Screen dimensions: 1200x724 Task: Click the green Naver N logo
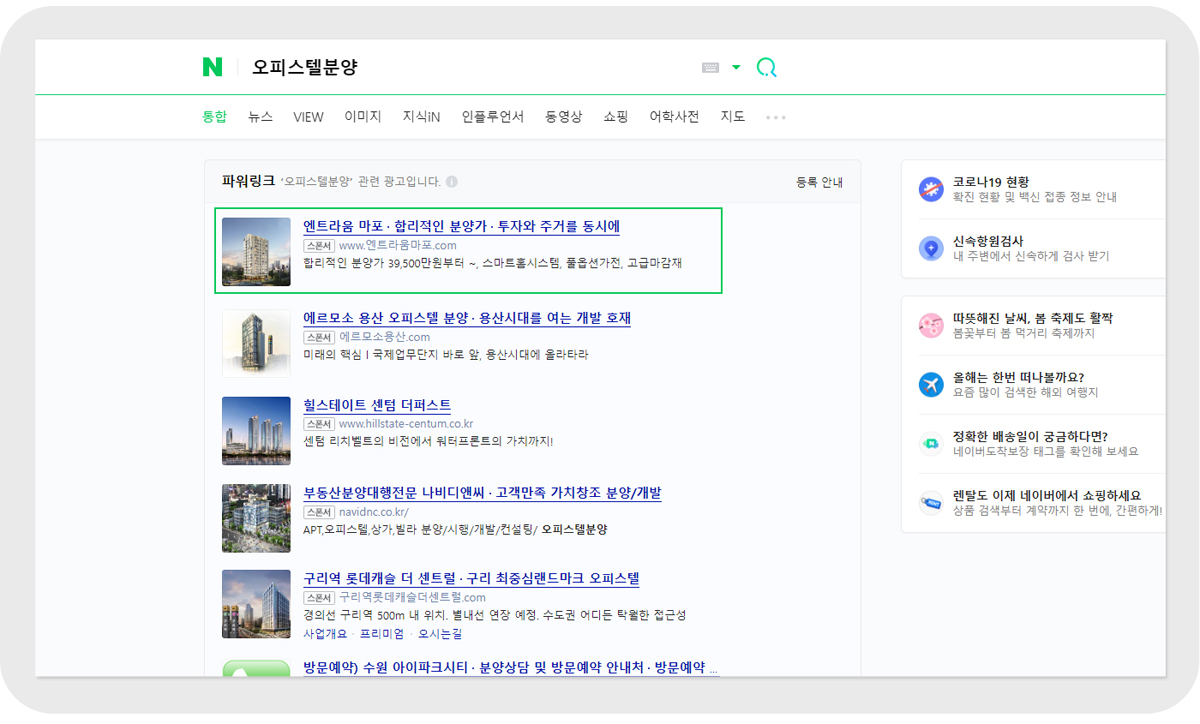212,67
